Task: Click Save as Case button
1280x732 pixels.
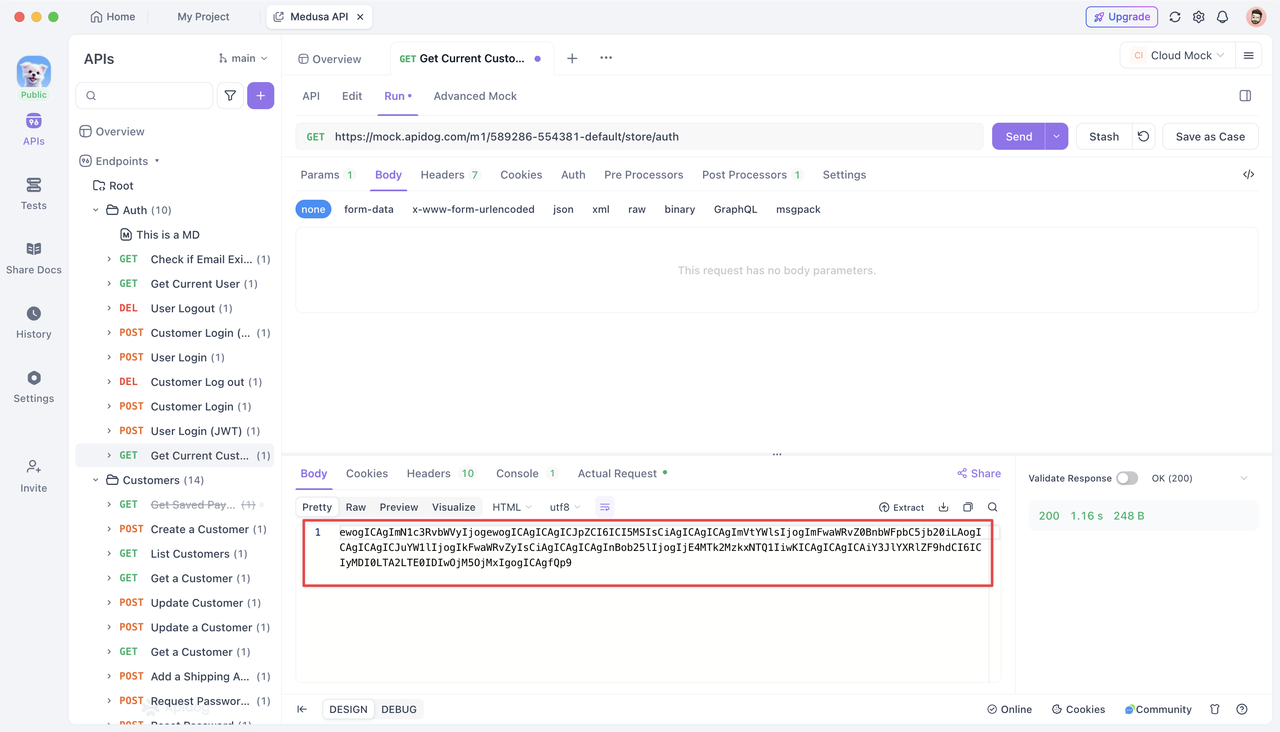Action: [1210, 137]
